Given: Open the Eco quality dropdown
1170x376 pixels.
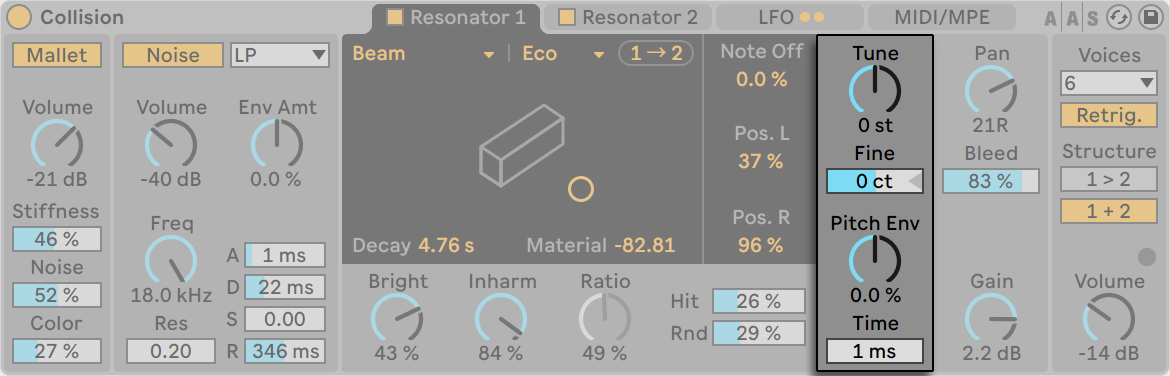Looking at the screenshot, I should [563, 54].
